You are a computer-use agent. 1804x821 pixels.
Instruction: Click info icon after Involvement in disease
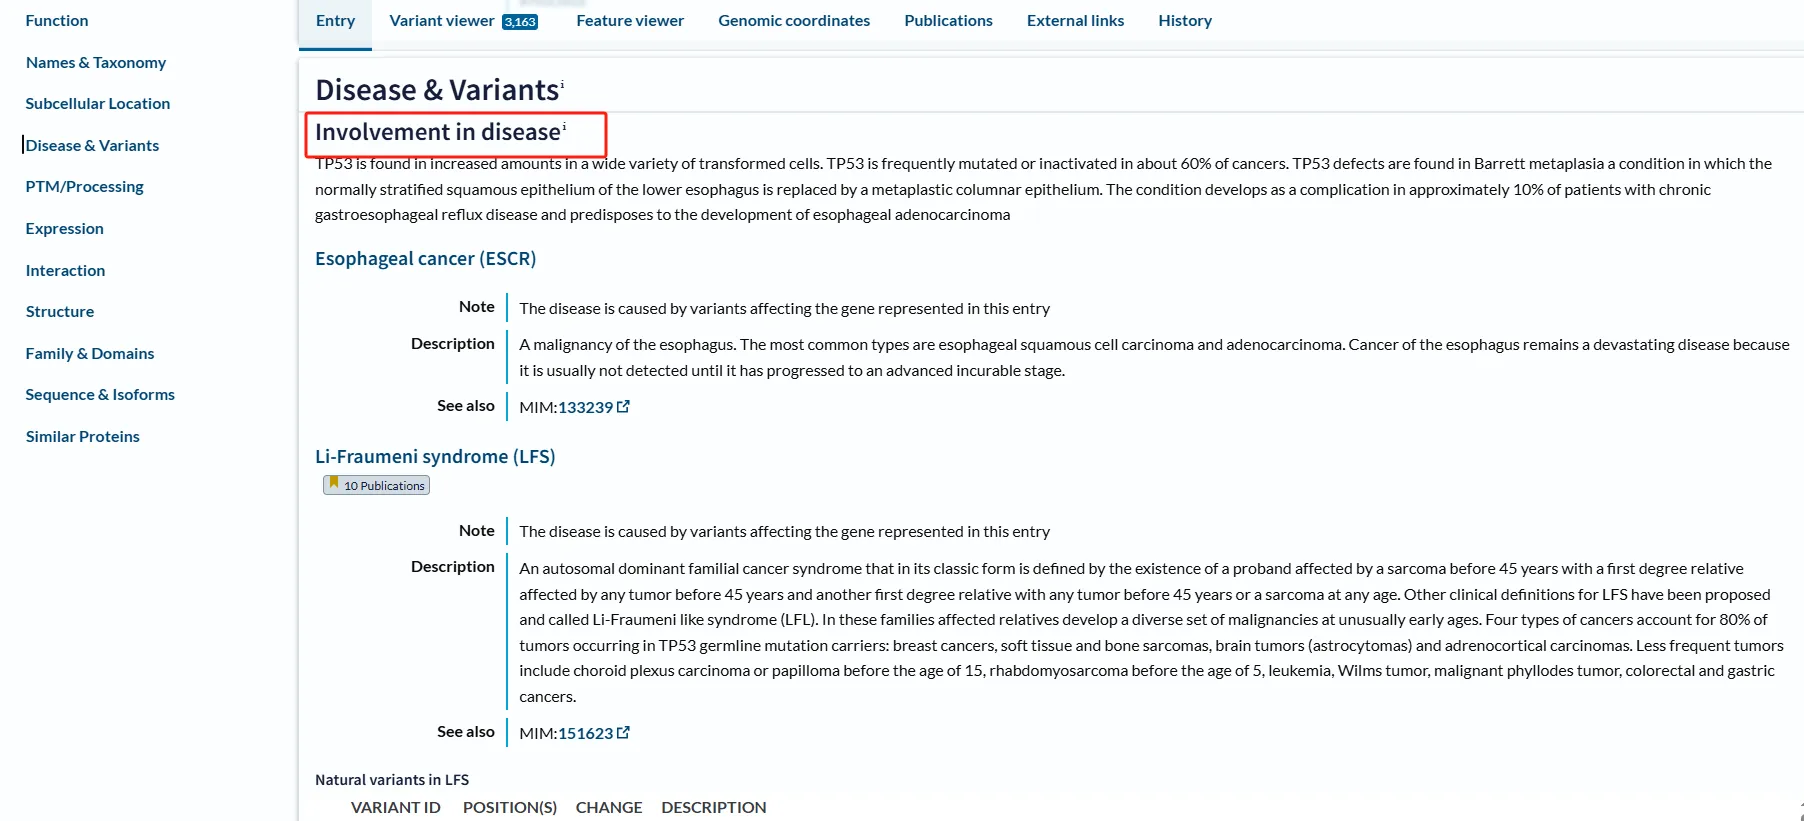564,127
